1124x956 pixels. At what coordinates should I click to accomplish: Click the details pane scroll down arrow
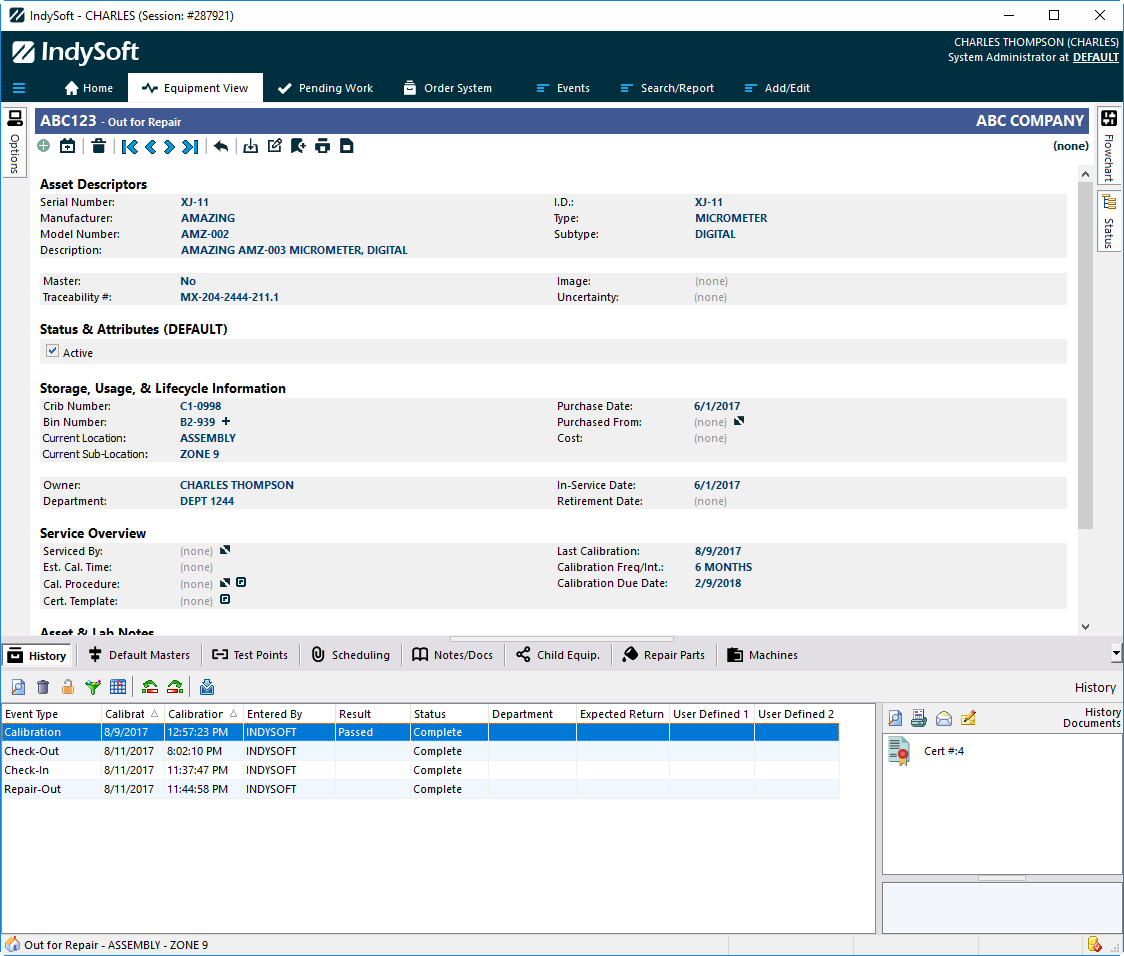click(1085, 626)
